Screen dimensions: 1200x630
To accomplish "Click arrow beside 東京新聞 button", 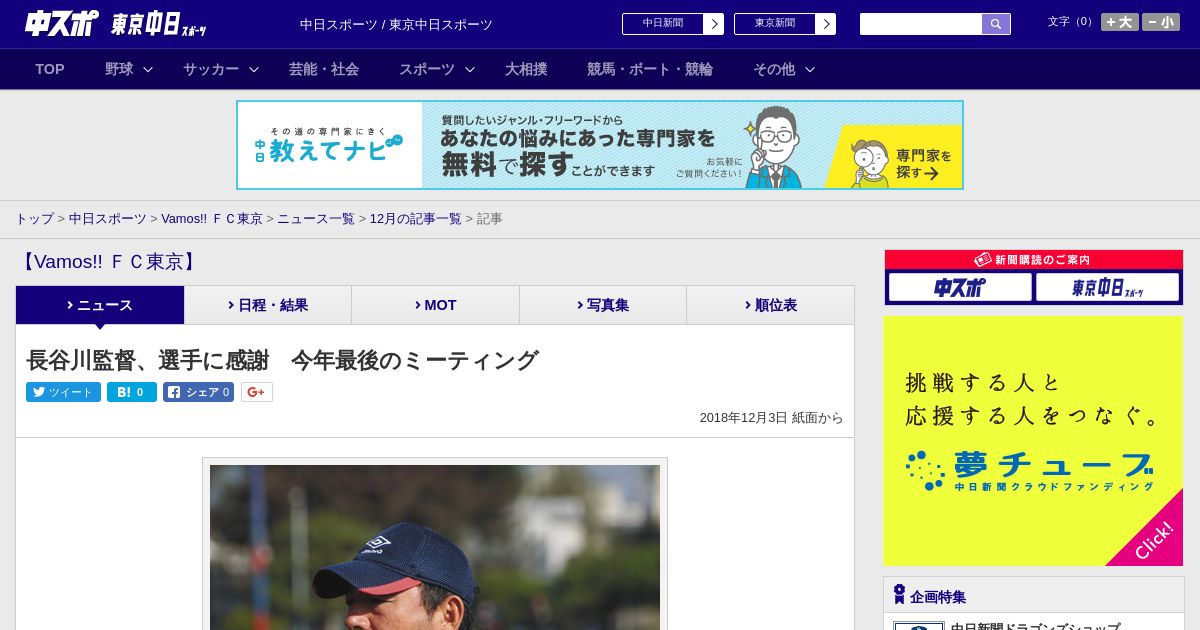I will [826, 24].
